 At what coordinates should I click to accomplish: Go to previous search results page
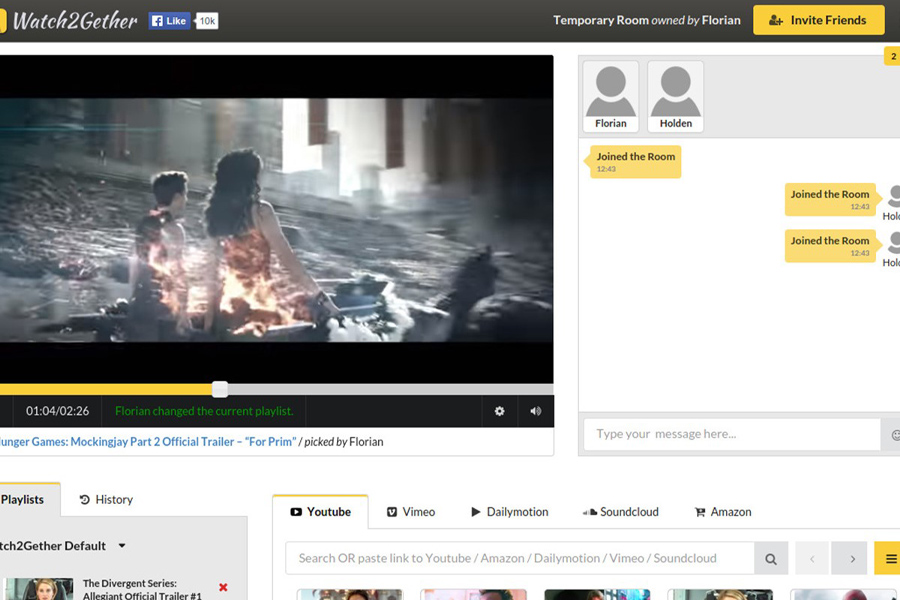812,559
